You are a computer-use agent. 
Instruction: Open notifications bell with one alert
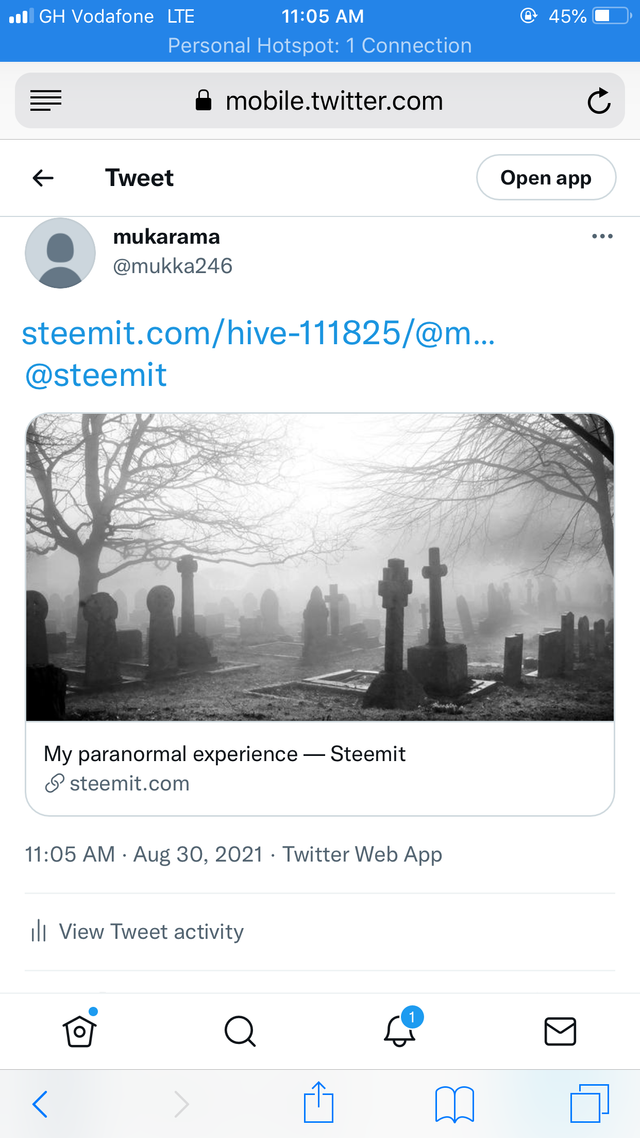[x=400, y=1030]
